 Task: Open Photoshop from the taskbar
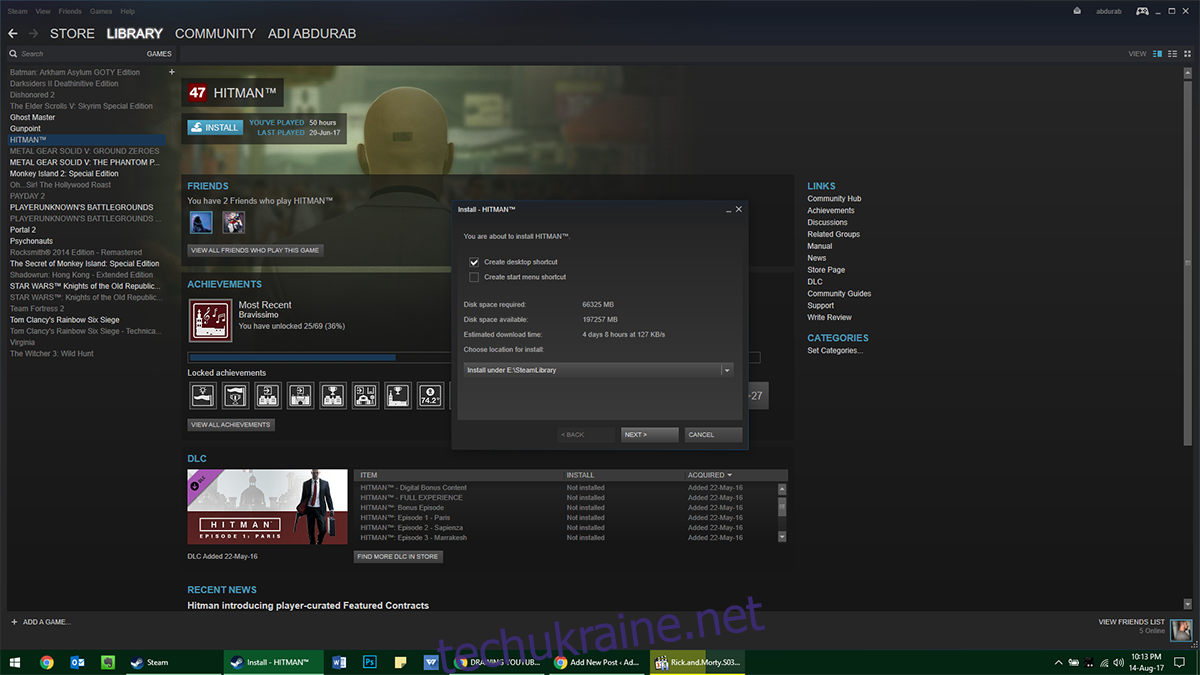point(369,662)
